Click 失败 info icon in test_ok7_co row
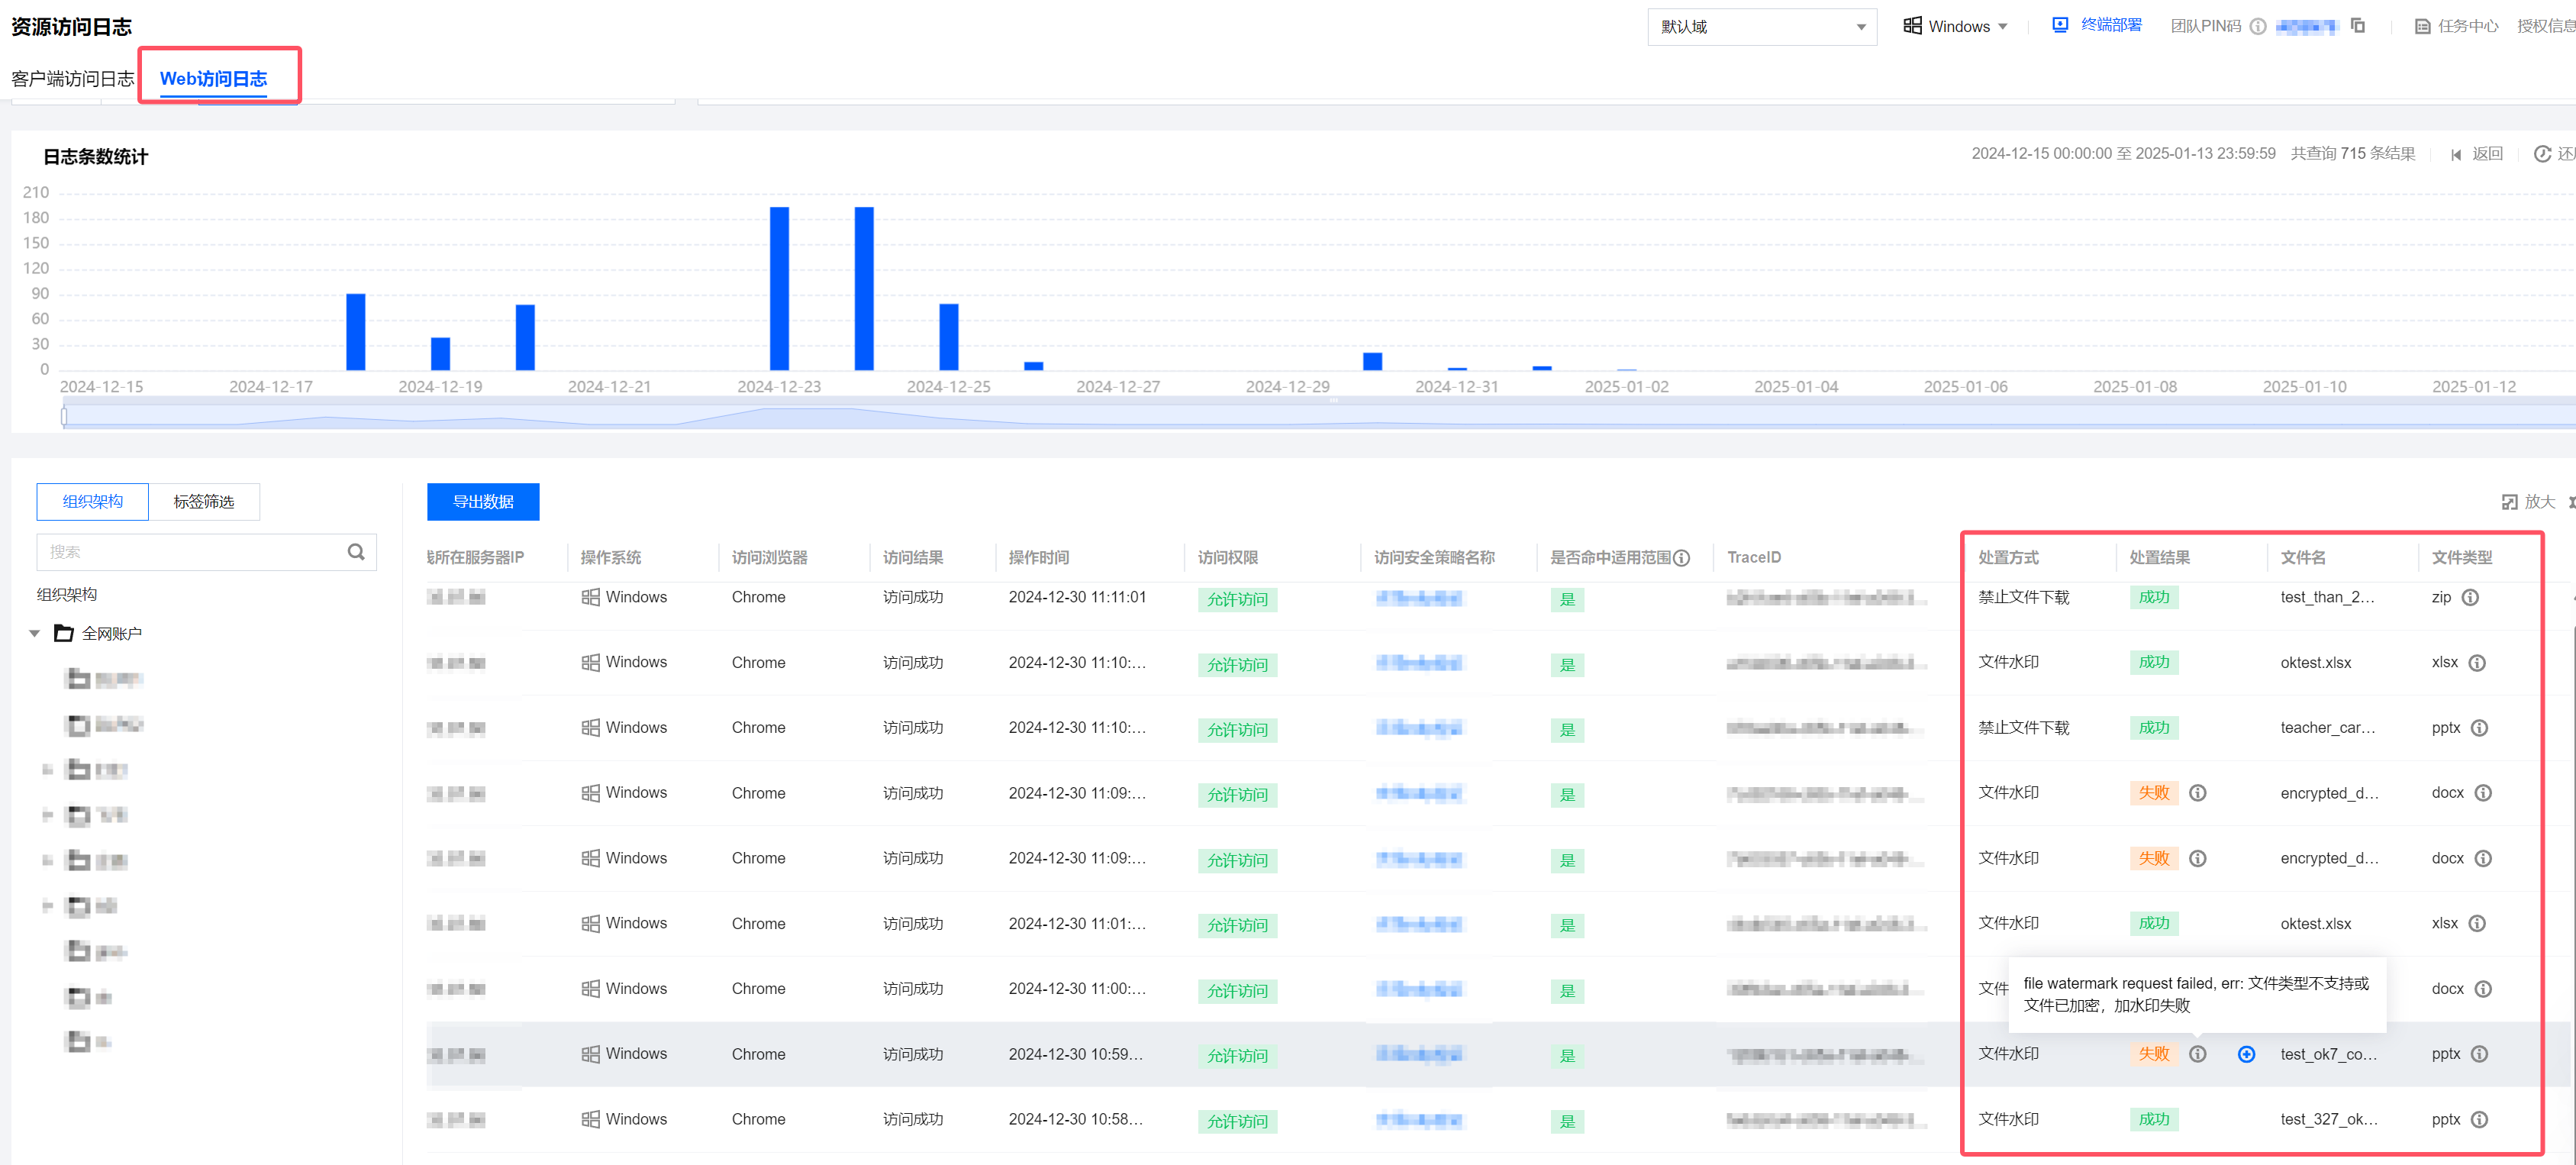Viewport: 2576px width, 1165px height. [2197, 1053]
